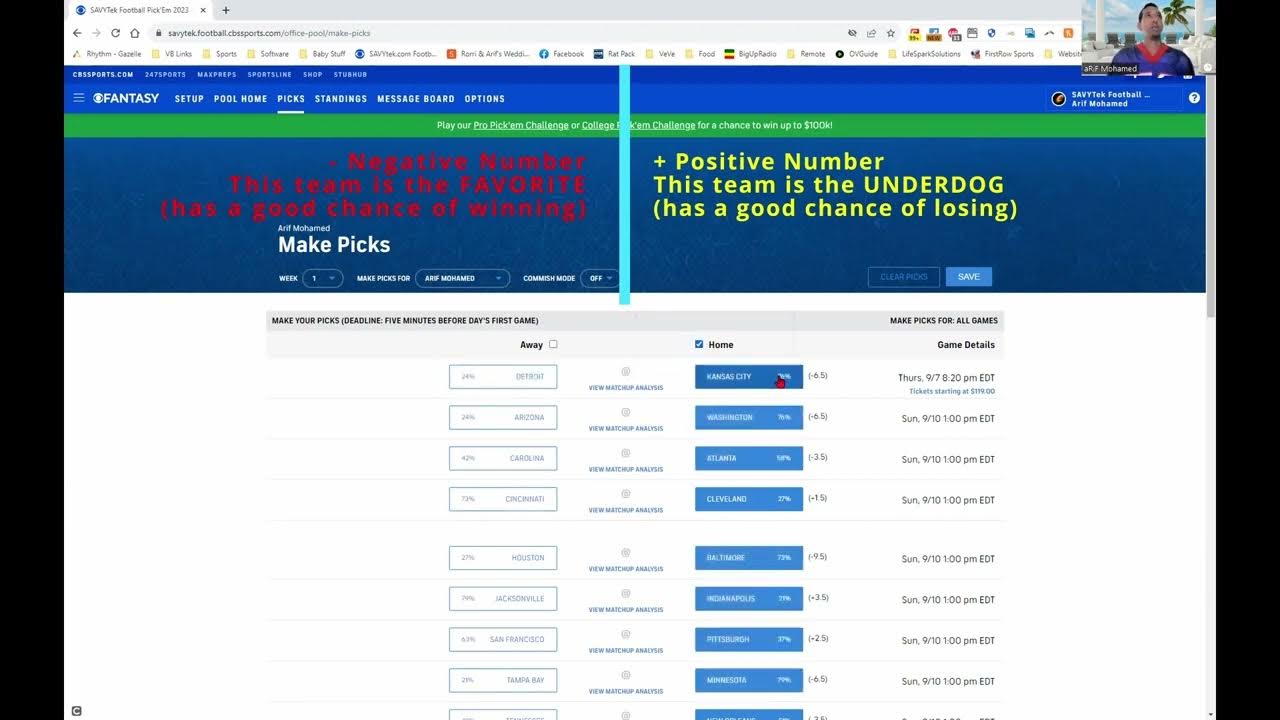Go back with the browser back arrow
The image size is (1280, 720).
point(77,33)
